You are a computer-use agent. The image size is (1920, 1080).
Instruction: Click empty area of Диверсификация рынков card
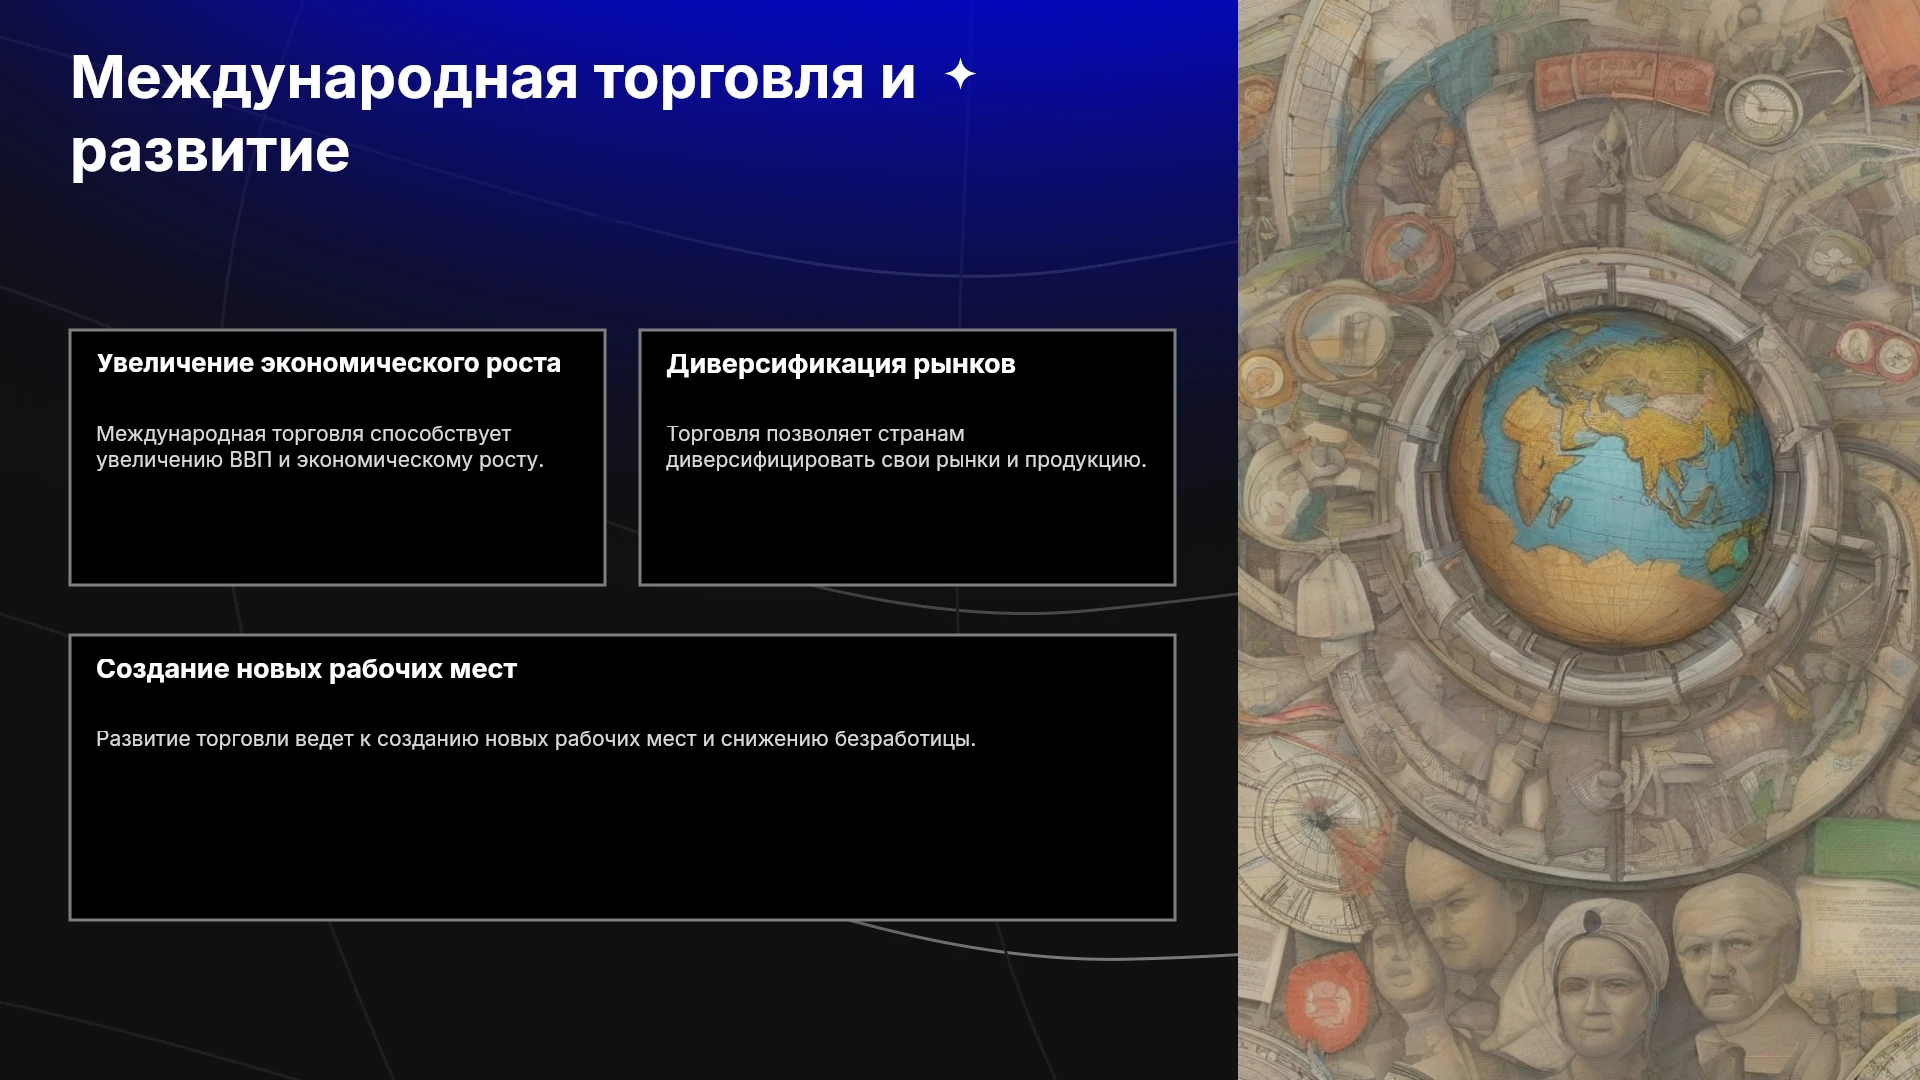coord(907,530)
